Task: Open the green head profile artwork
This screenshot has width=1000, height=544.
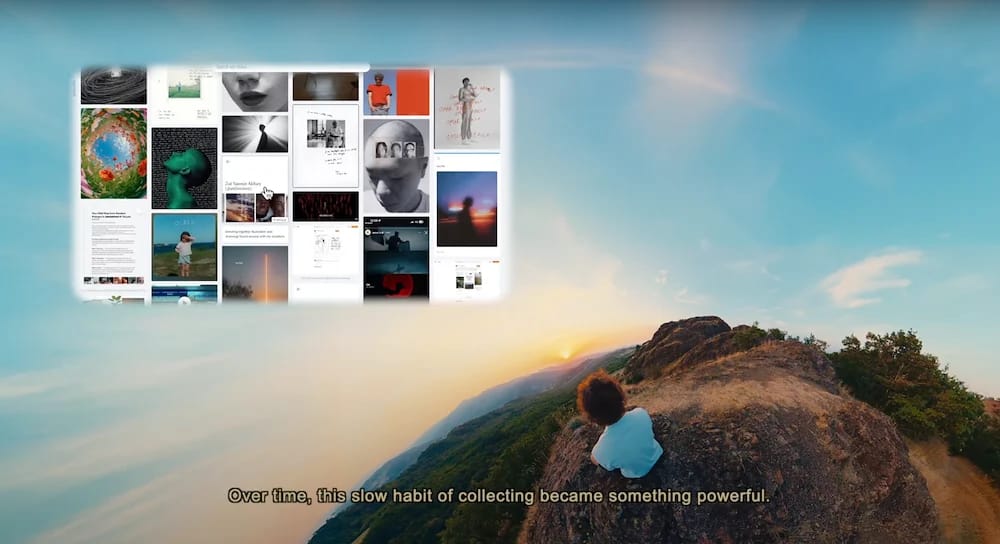Action: pyautogui.click(x=184, y=167)
